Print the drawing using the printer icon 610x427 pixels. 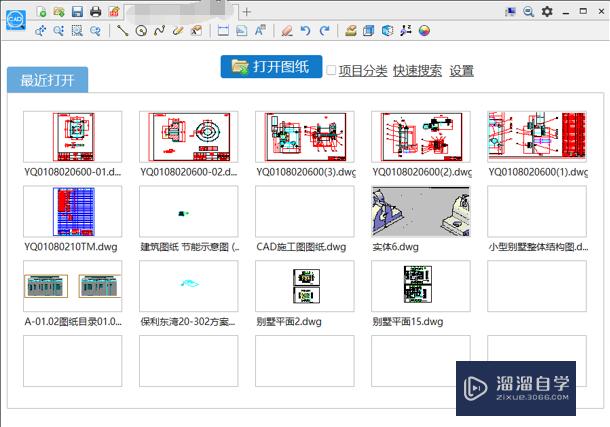[x=95, y=12]
